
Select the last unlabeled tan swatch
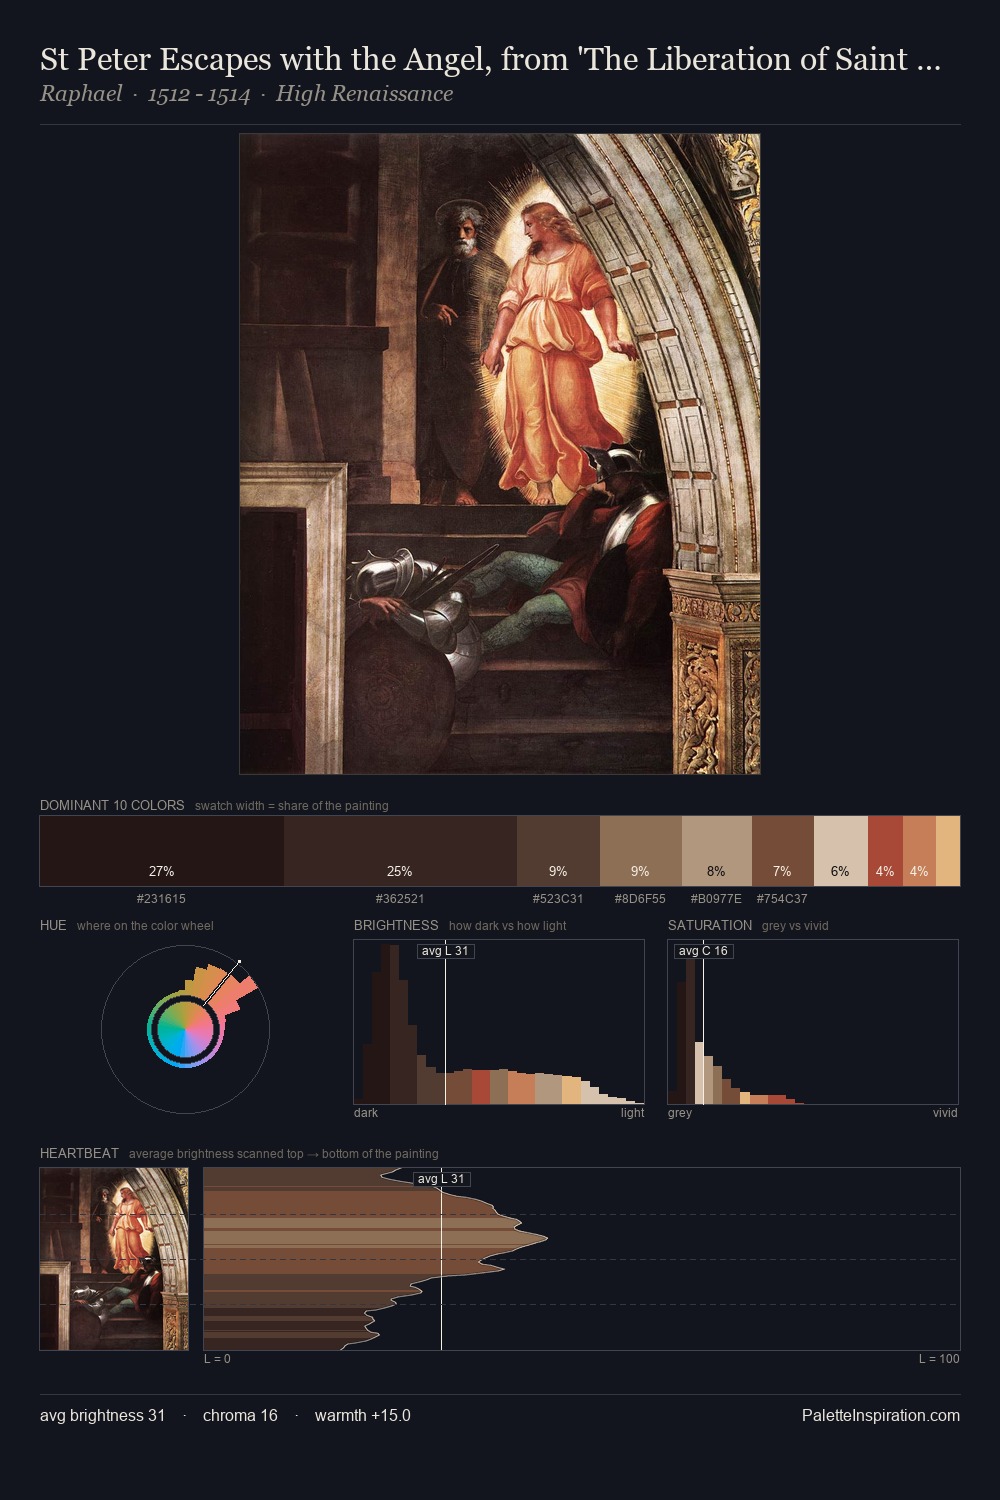coord(948,851)
